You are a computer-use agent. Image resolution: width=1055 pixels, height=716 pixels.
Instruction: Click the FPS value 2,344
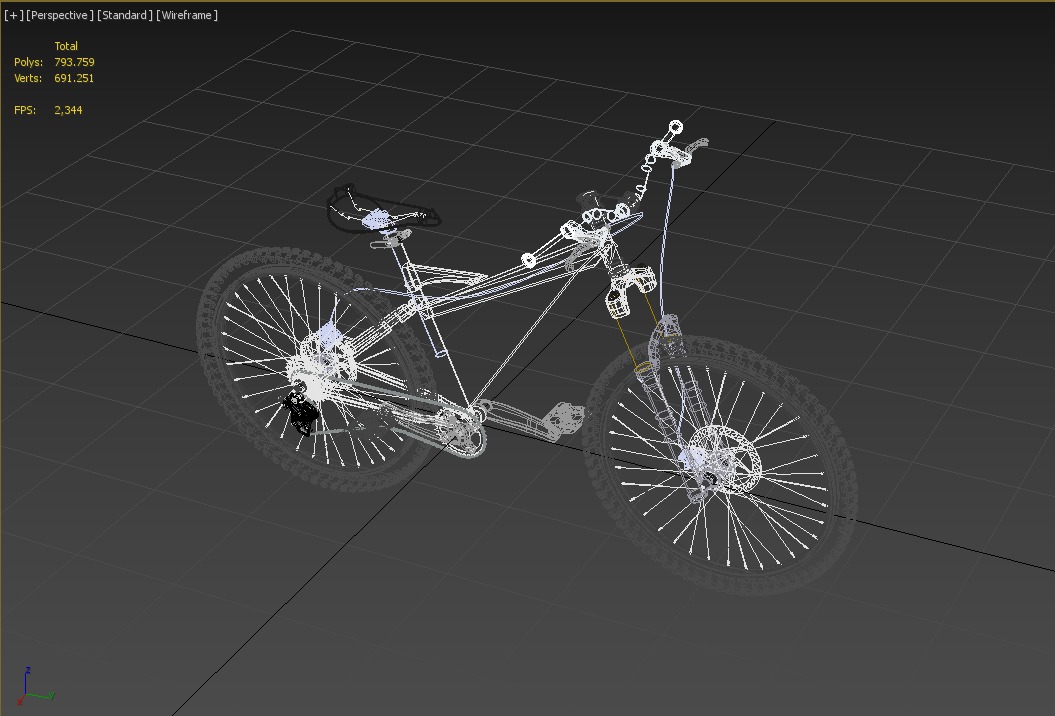tap(68, 110)
